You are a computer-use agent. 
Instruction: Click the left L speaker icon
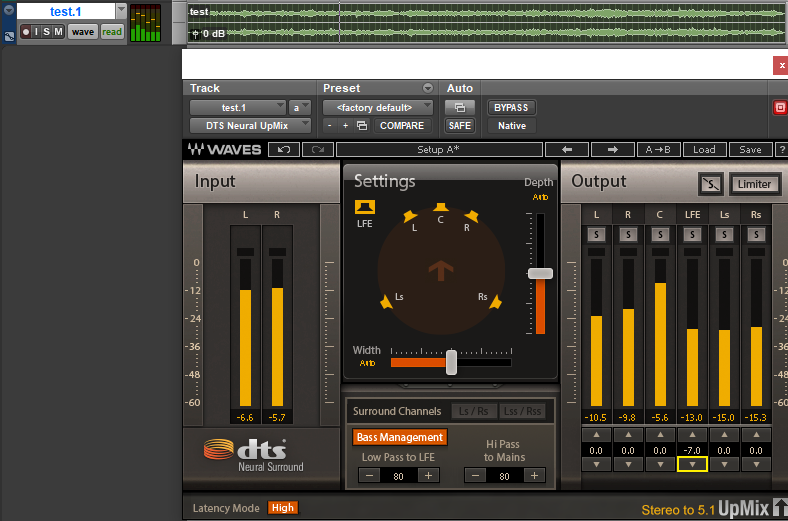pyautogui.click(x=410, y=216)
